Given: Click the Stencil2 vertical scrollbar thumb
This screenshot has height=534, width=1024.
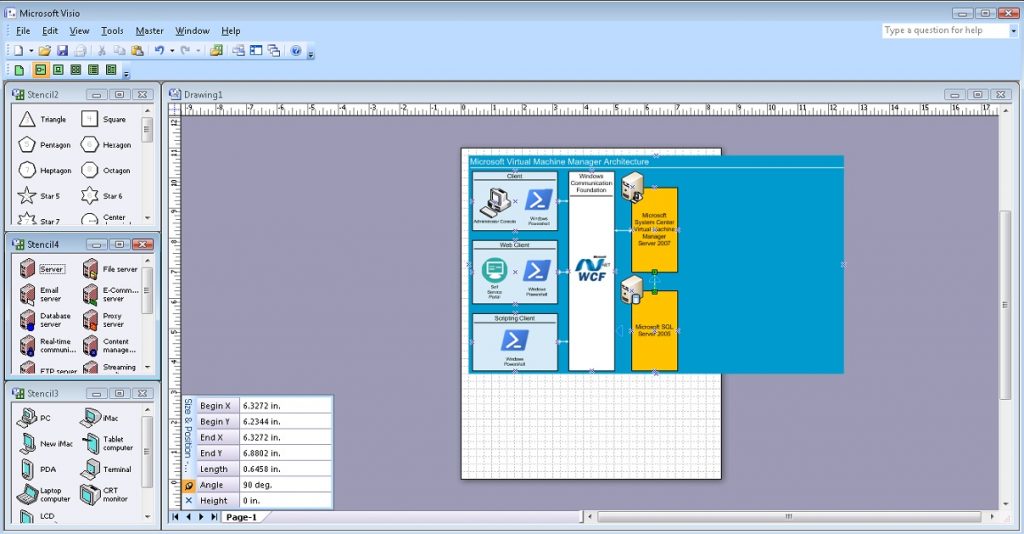Looking at the screenshot, I should (148, 129).
